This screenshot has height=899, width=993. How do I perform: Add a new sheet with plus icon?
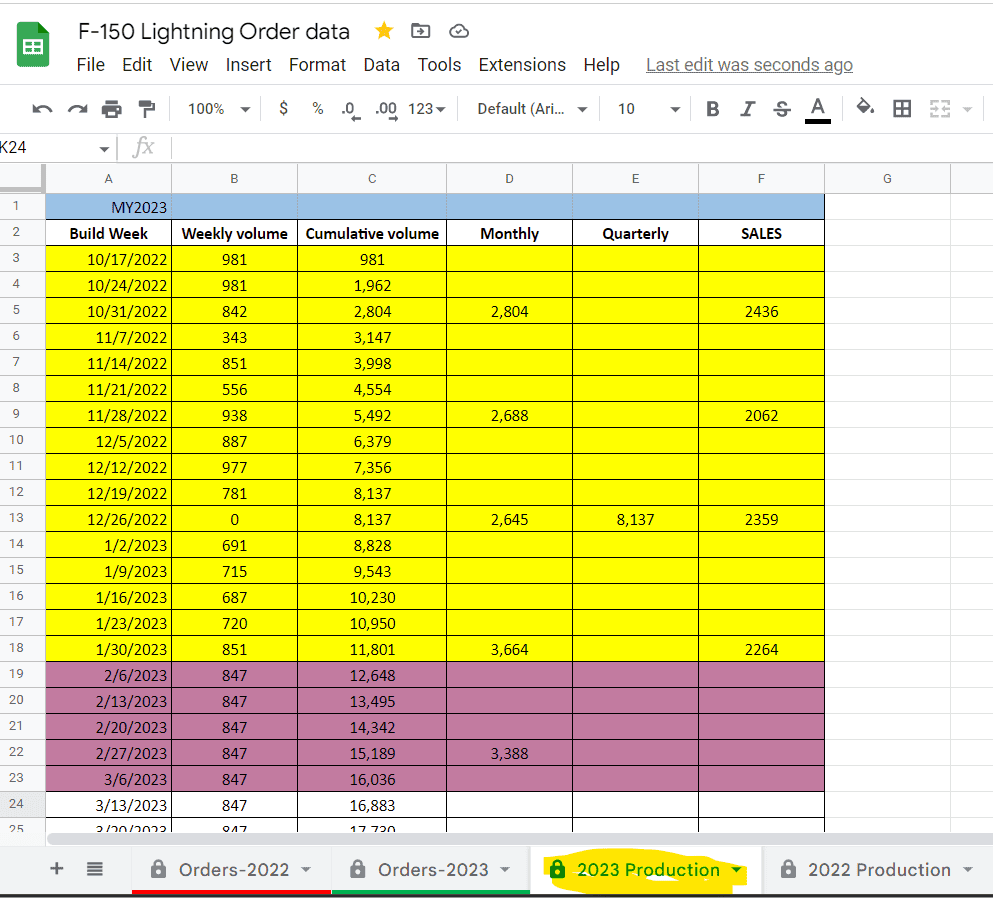pyautogui.click(x=57, y=869)
